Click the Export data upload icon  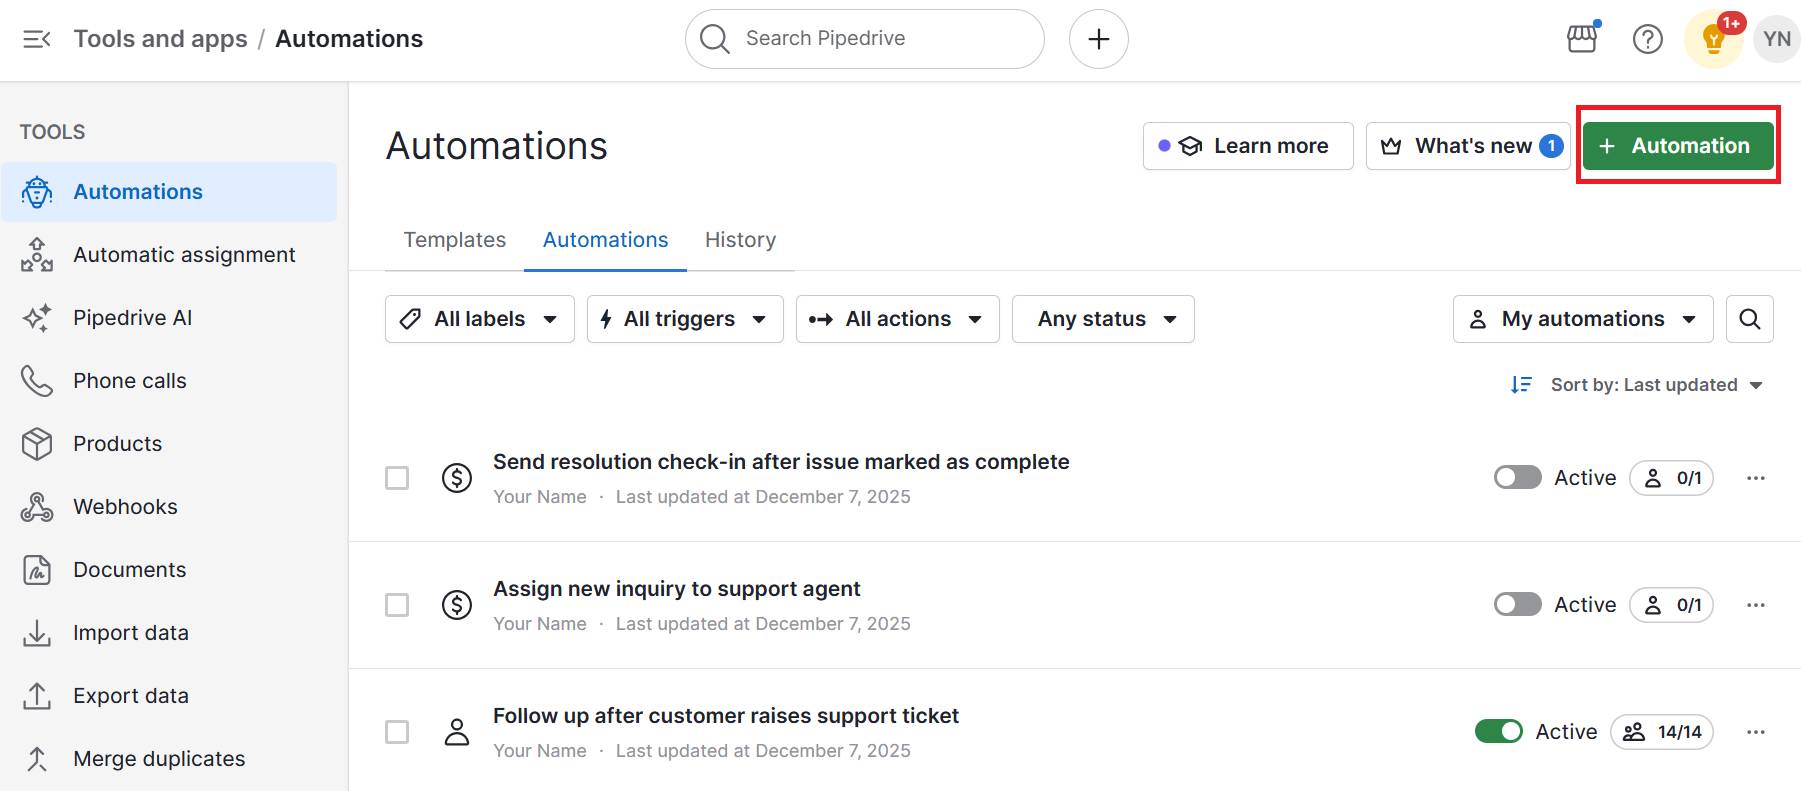(37, 696)
